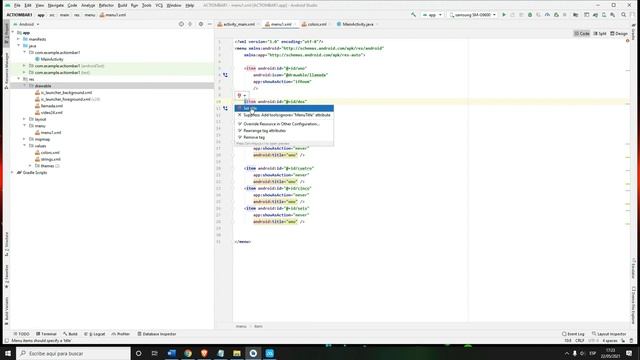The image size is (640, 360).
Task: Start debugging with the green bug icon
Action: point(530,15)
